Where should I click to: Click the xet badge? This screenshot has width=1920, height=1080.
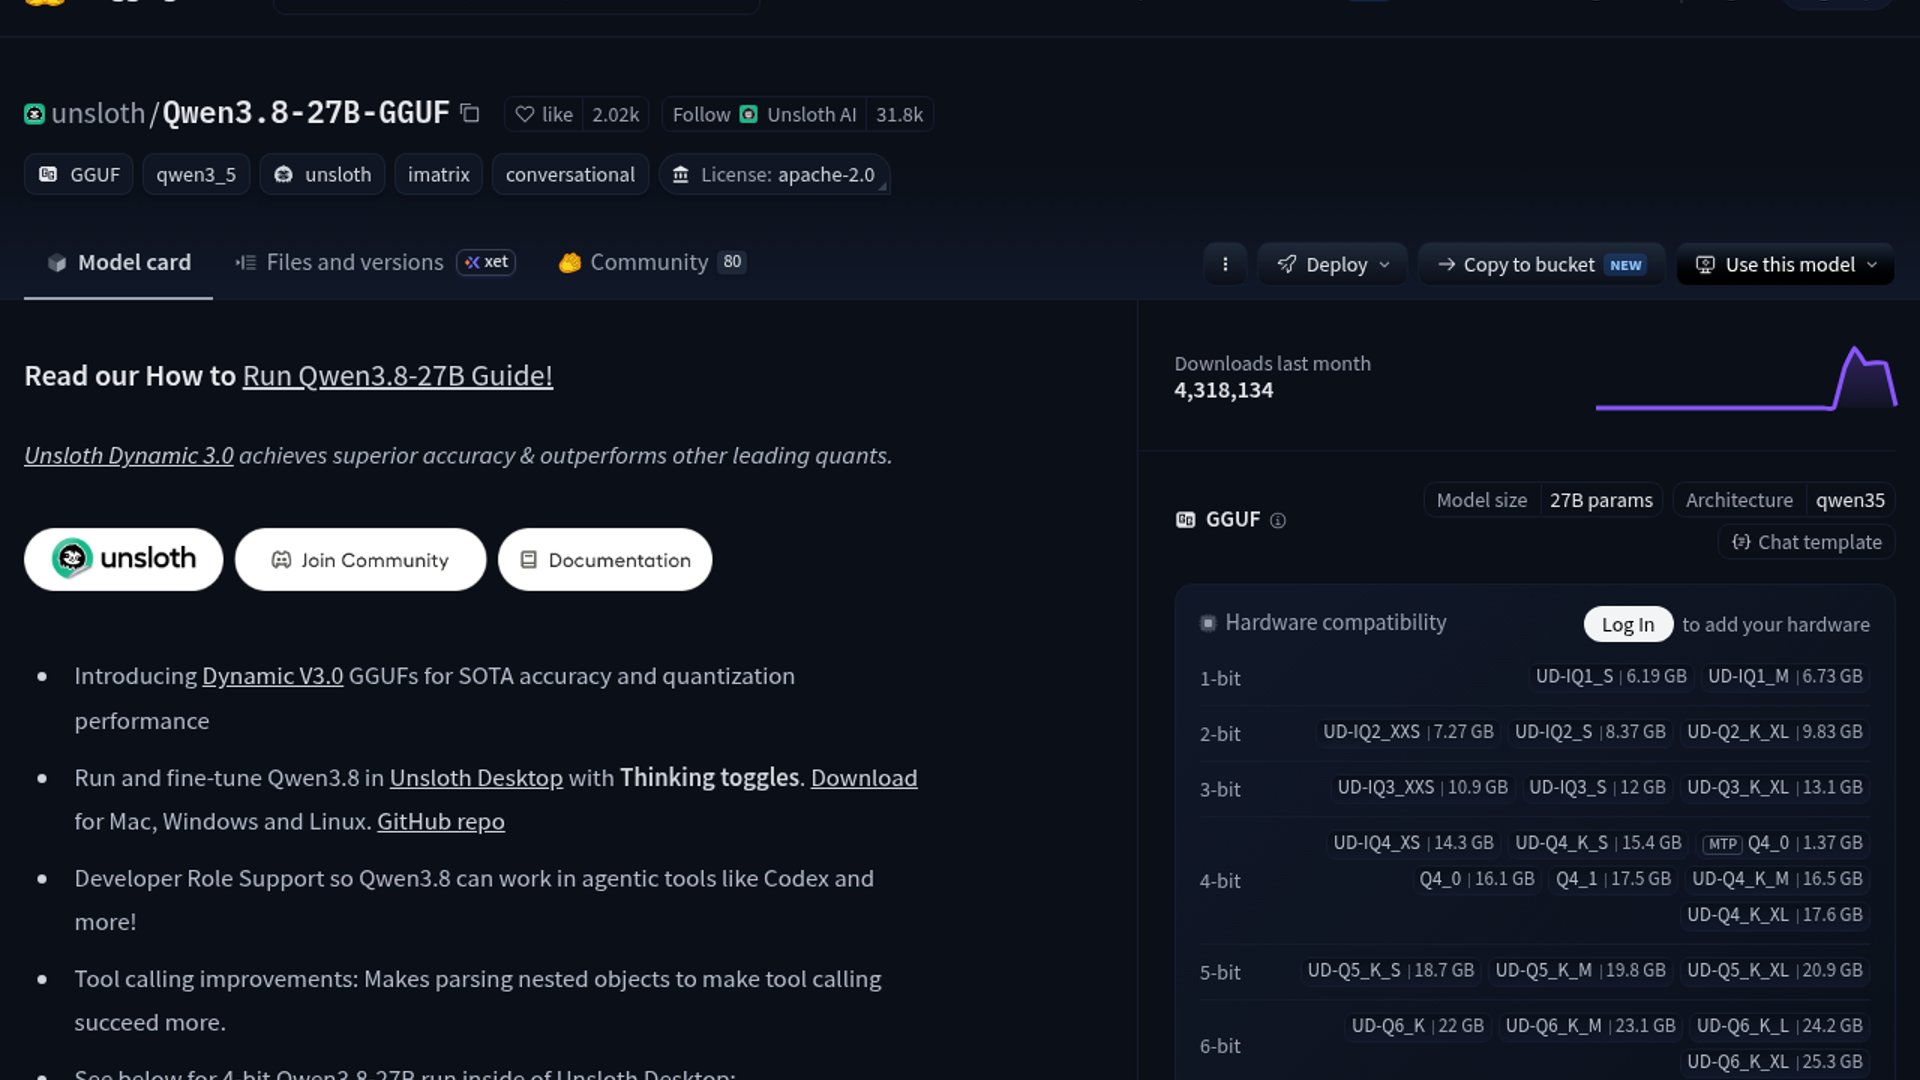click(486, 262)
